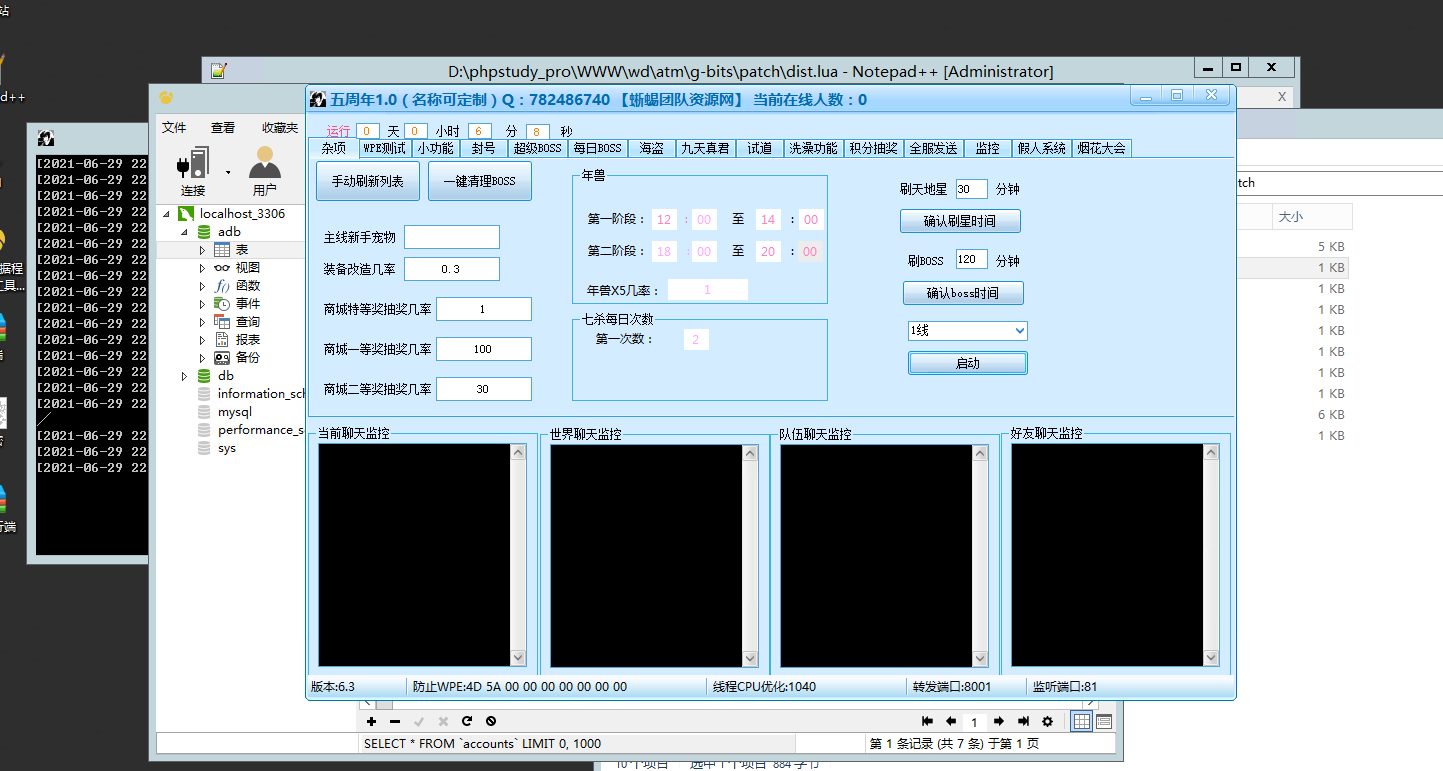Click the 查询 query icon
1443x771 pixels.
(222, 321)
